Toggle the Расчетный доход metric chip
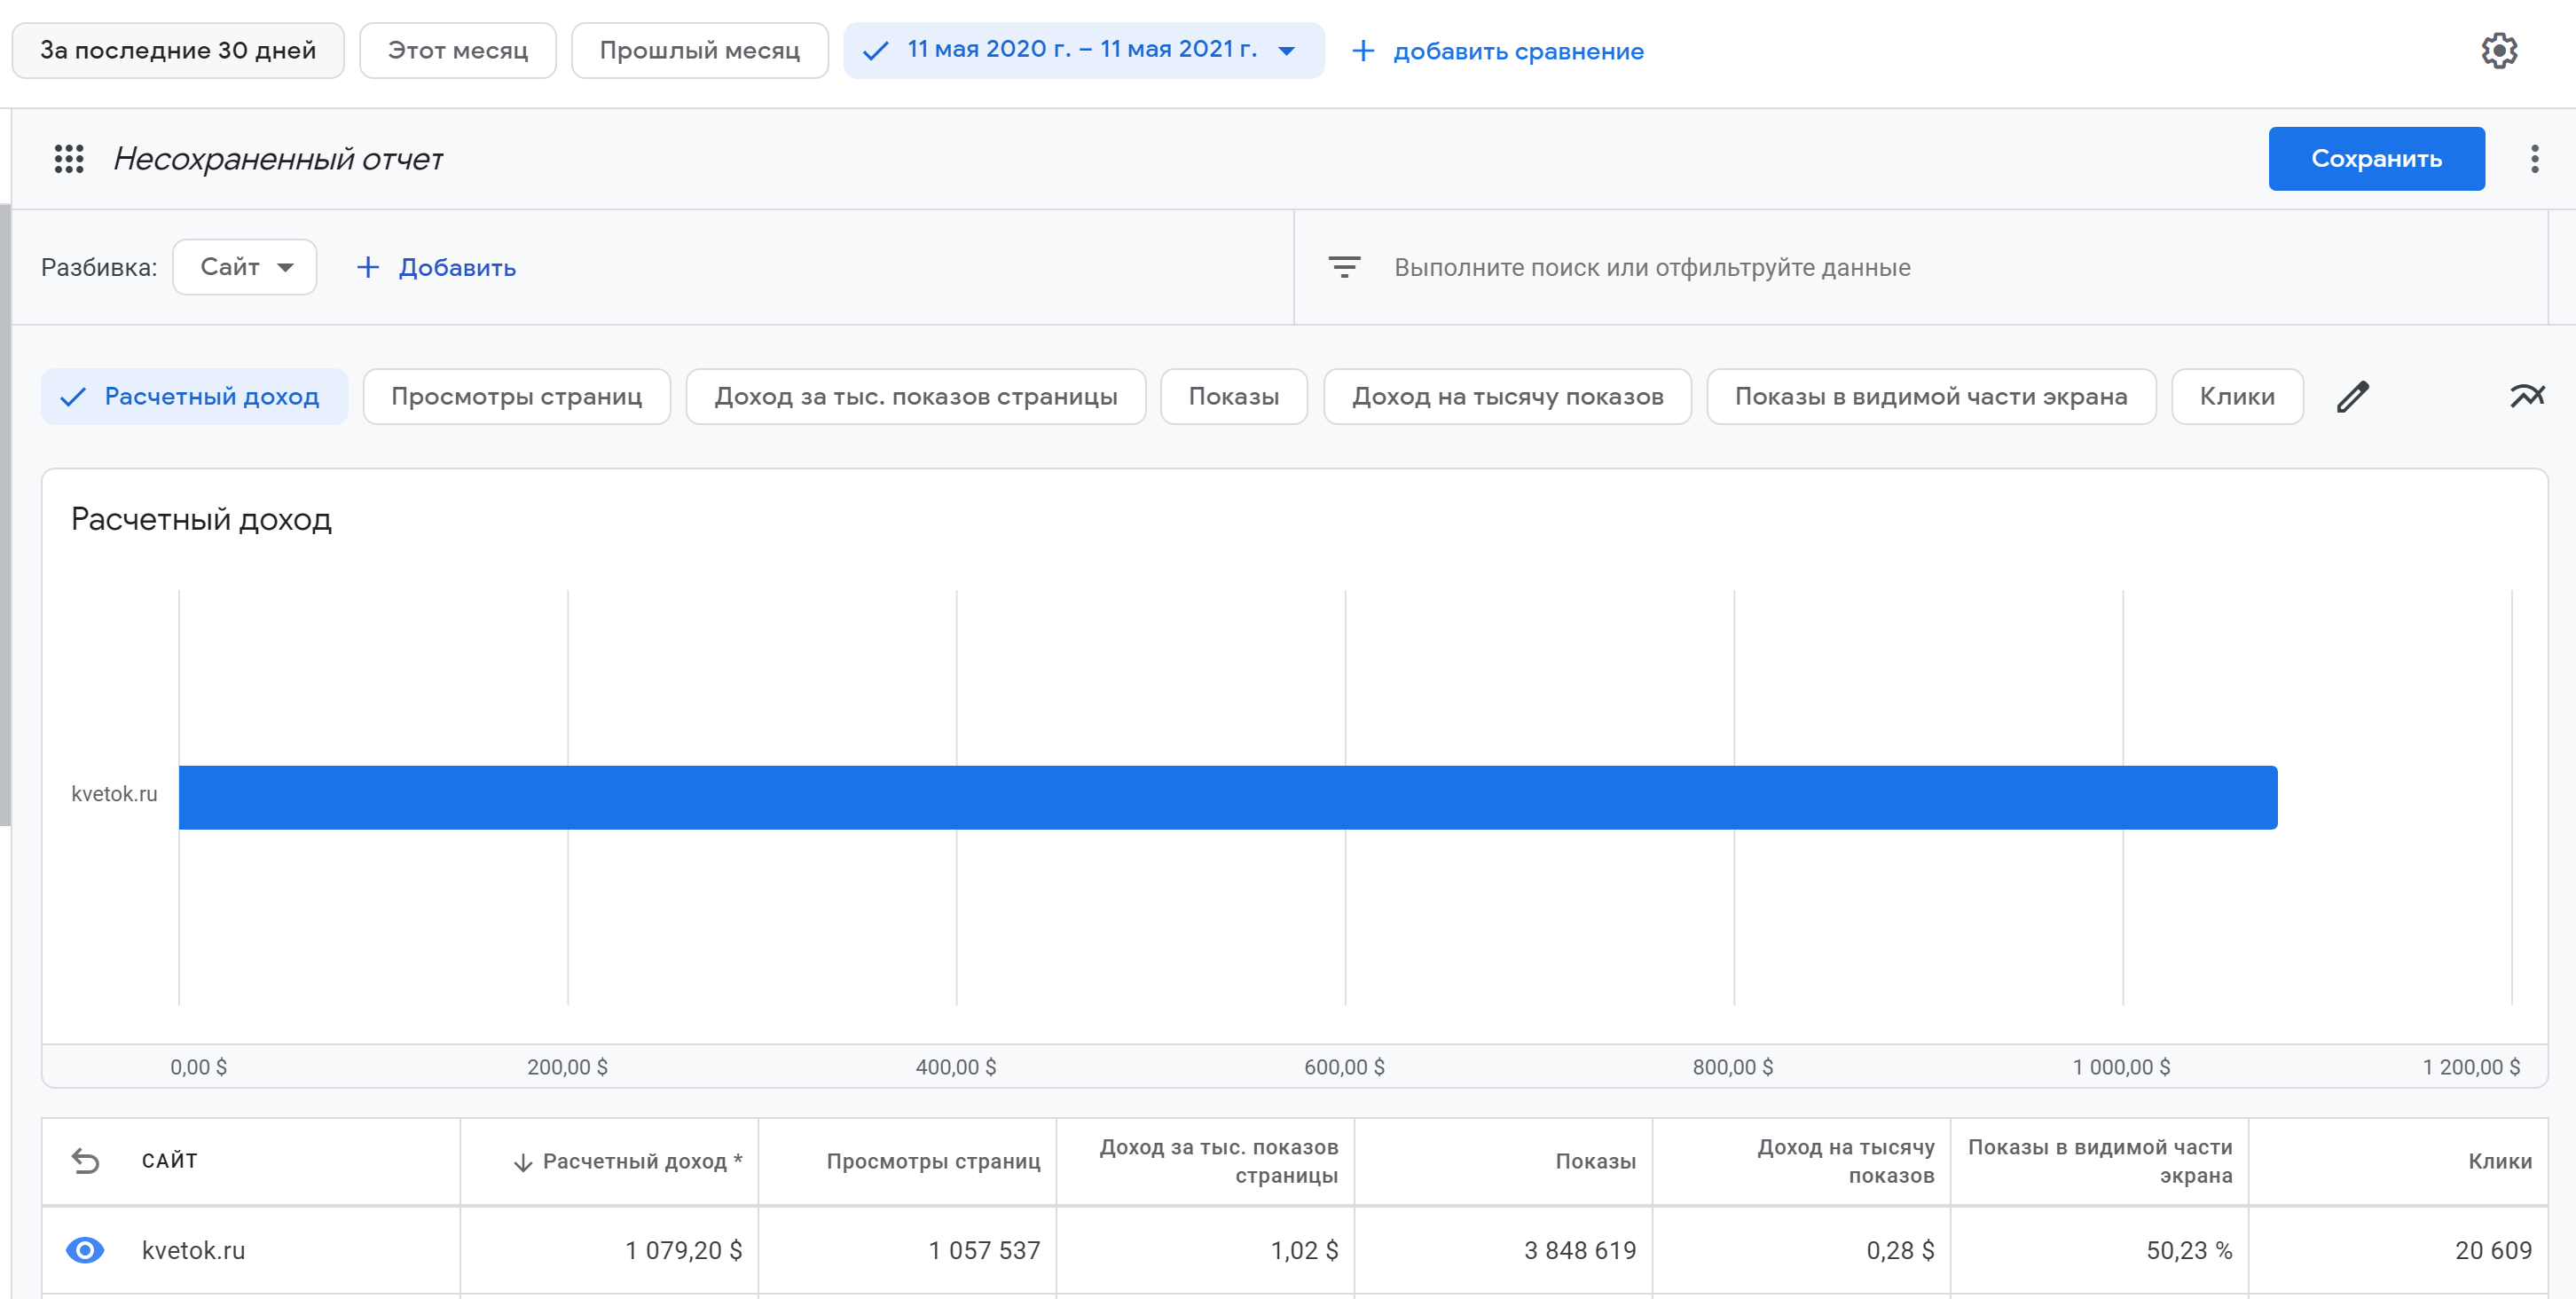 coord(194,396)
